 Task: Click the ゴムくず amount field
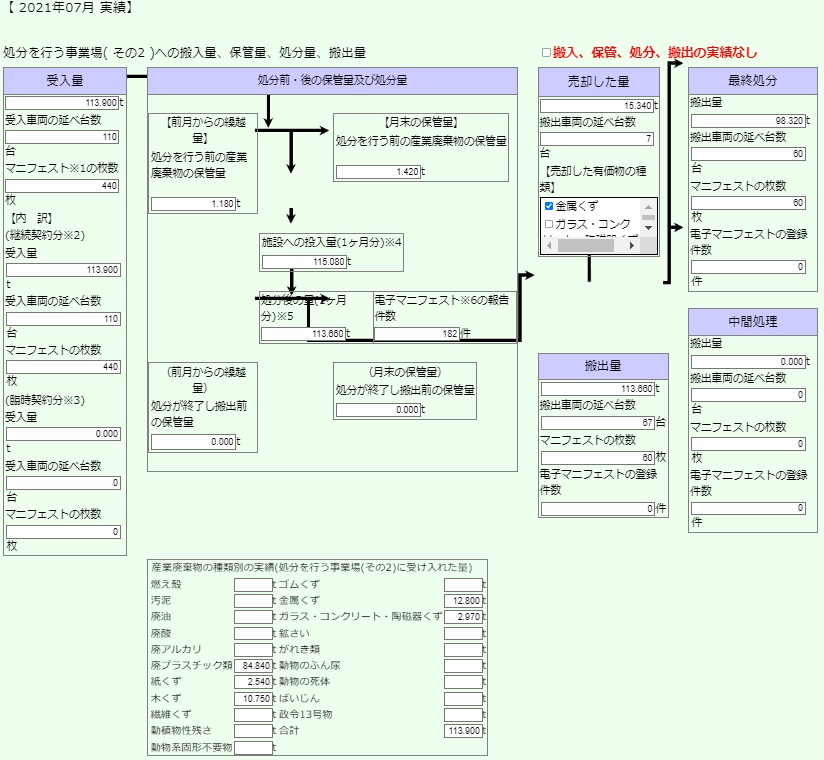(463, 584)
